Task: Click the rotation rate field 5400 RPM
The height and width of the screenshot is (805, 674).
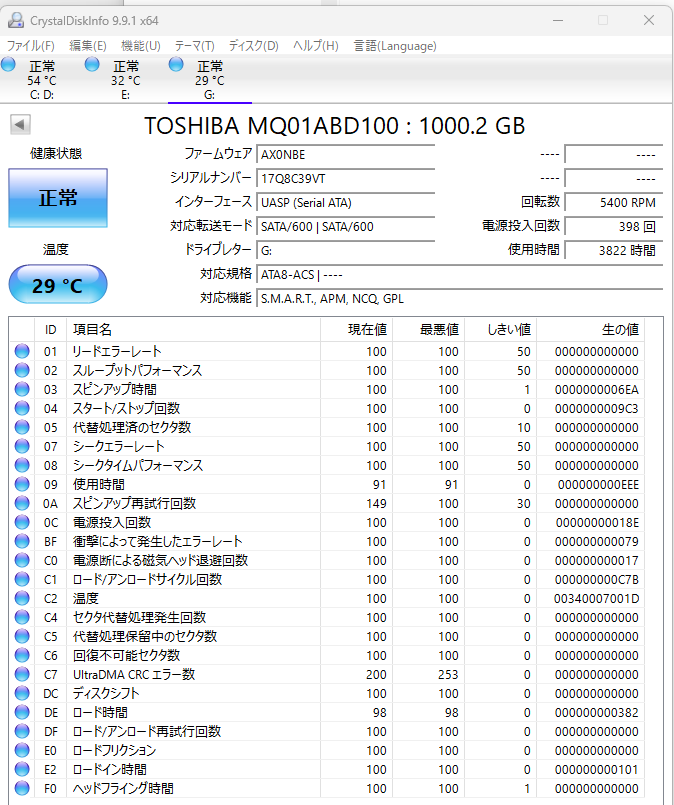Action: pos(613,202)
